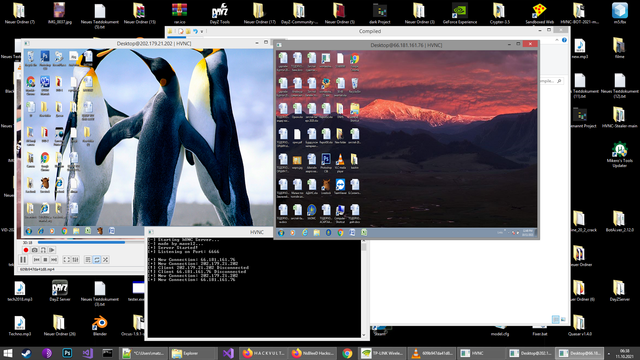This screenshot has width=640, height=360.
Task: Open the tech2018.mp3 desktop file
Action: click(20, 291)
